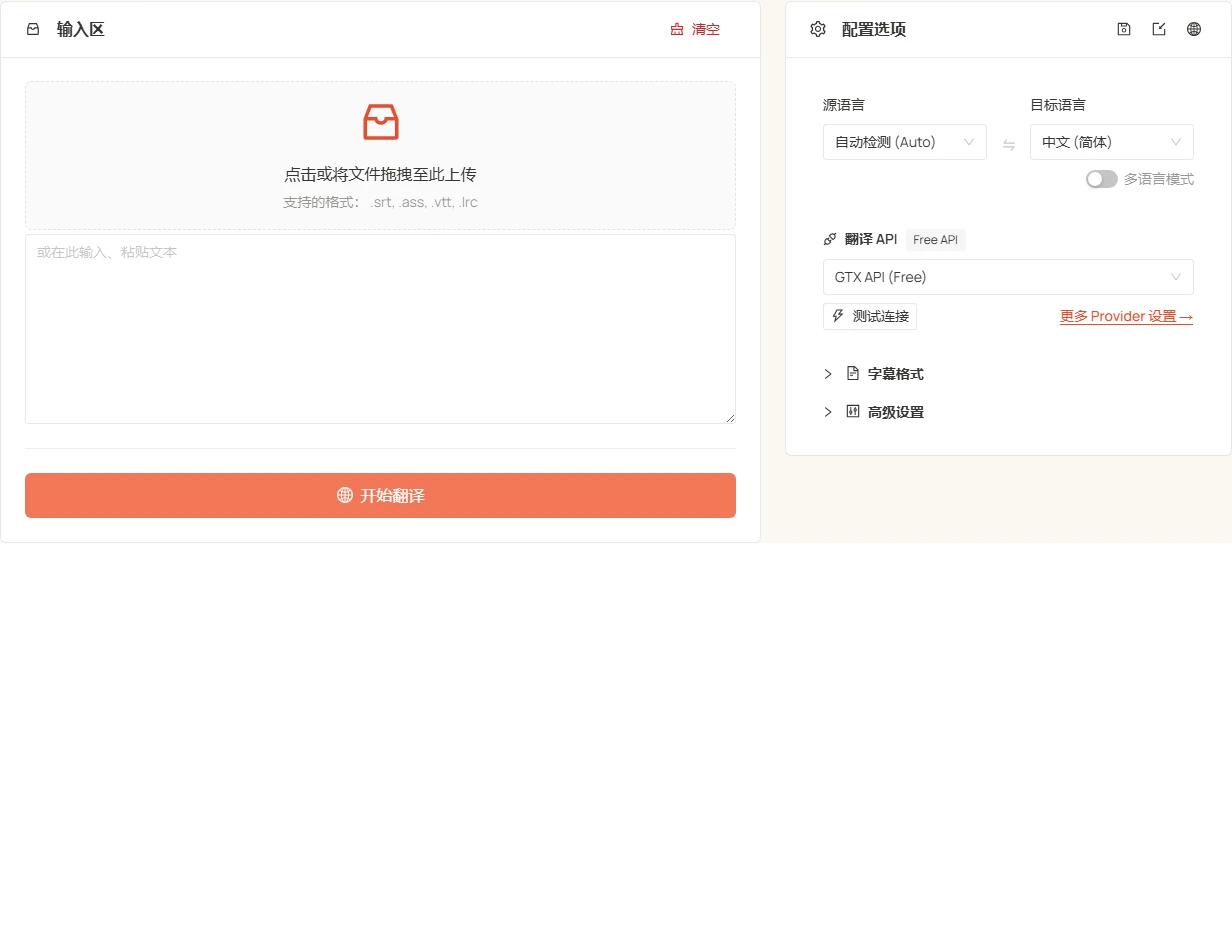Click the 点击或将文件拖拽至此上传 text
The image size is (1232, 945).
(x=380, y=174)
